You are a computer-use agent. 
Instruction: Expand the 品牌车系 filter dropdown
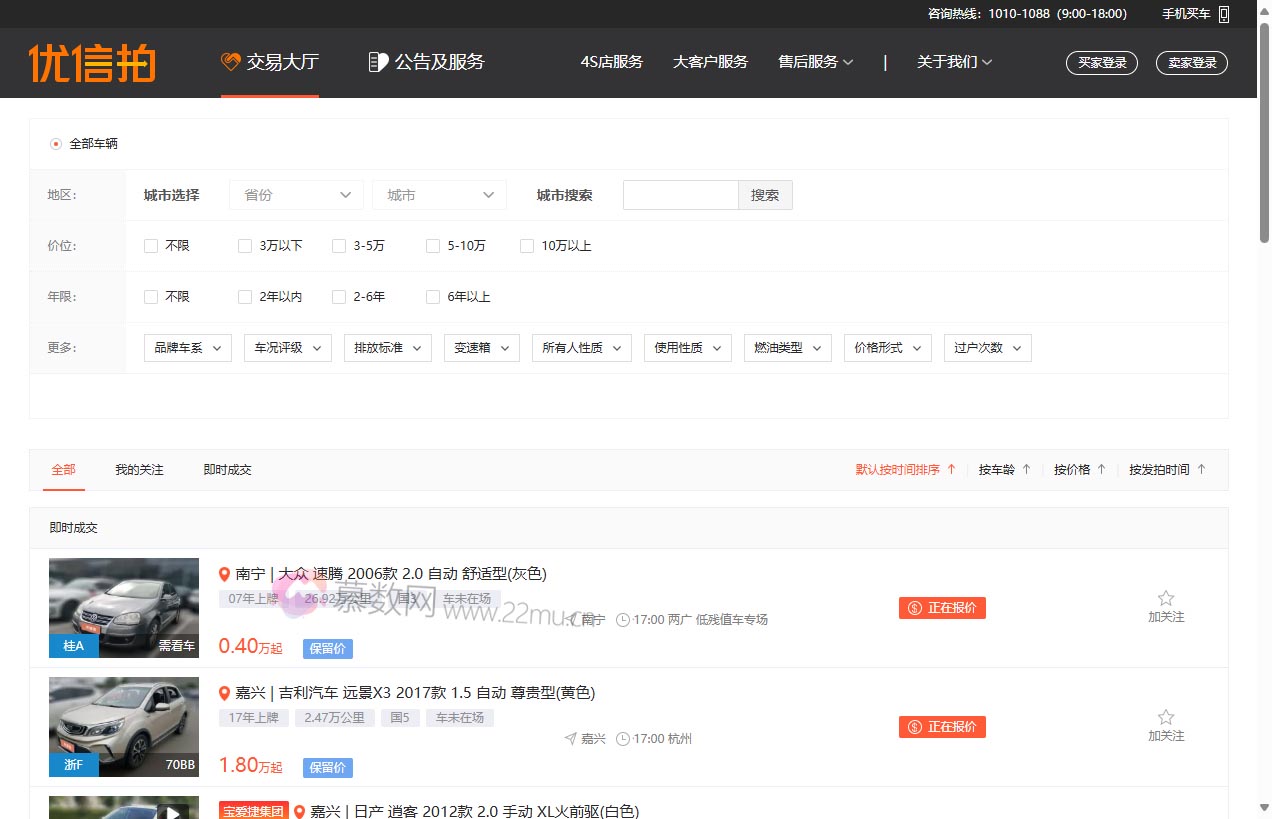tap(188, 348)
